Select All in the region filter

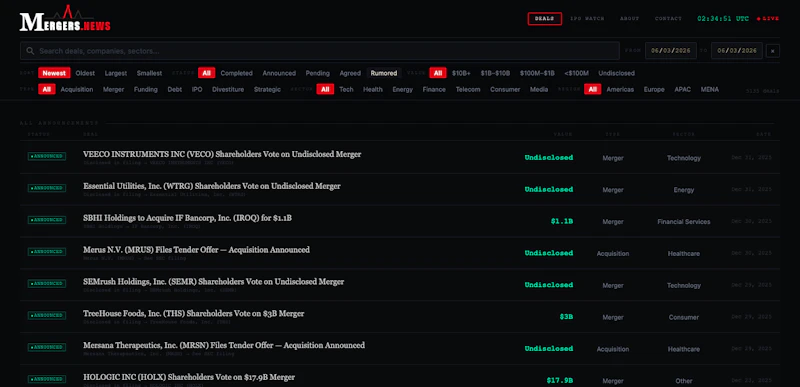[x=592, y=89]
